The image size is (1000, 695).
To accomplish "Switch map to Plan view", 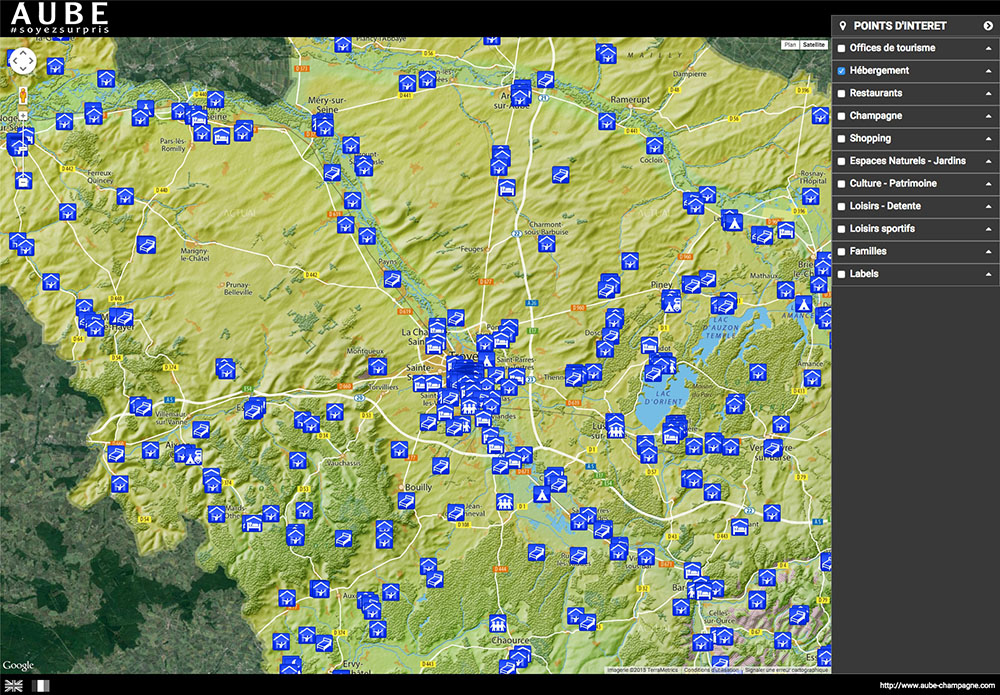I will (x=790, y=45).
